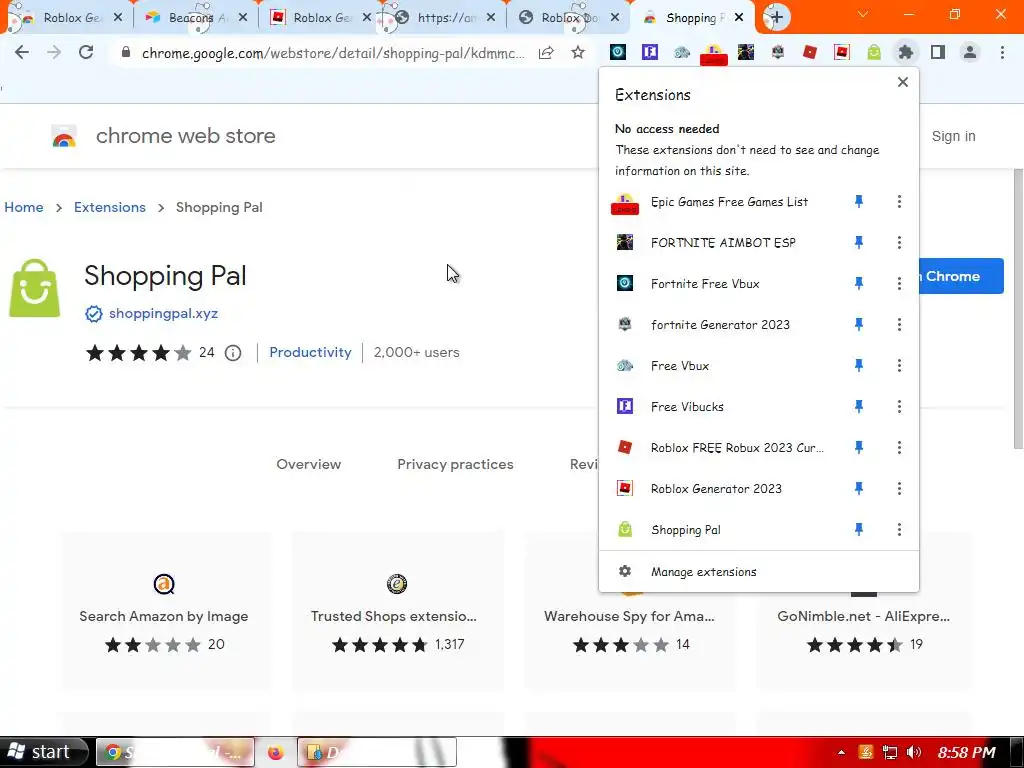Unpin the FORTNITE AIMBOT ESP extension

click(x=859, y=243)
